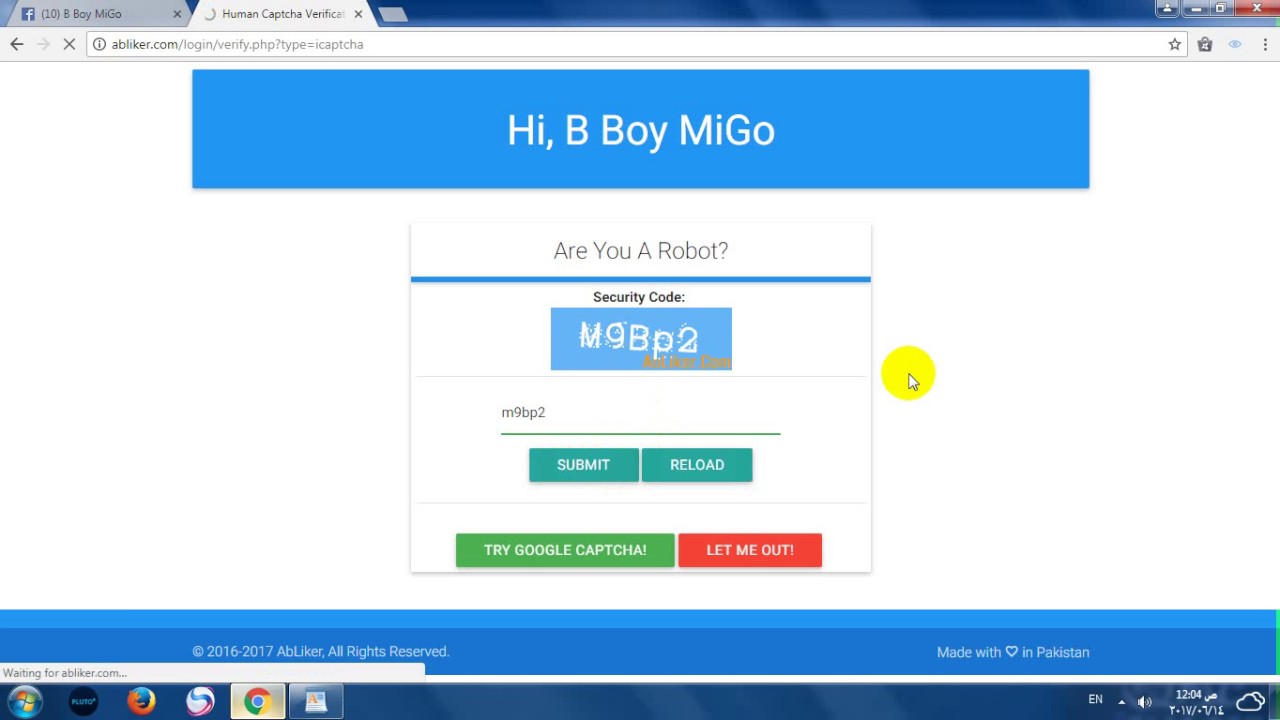The image size is (1280, 720).
Task: Click the eye extension icon in toolbar
Action: 1235,44
